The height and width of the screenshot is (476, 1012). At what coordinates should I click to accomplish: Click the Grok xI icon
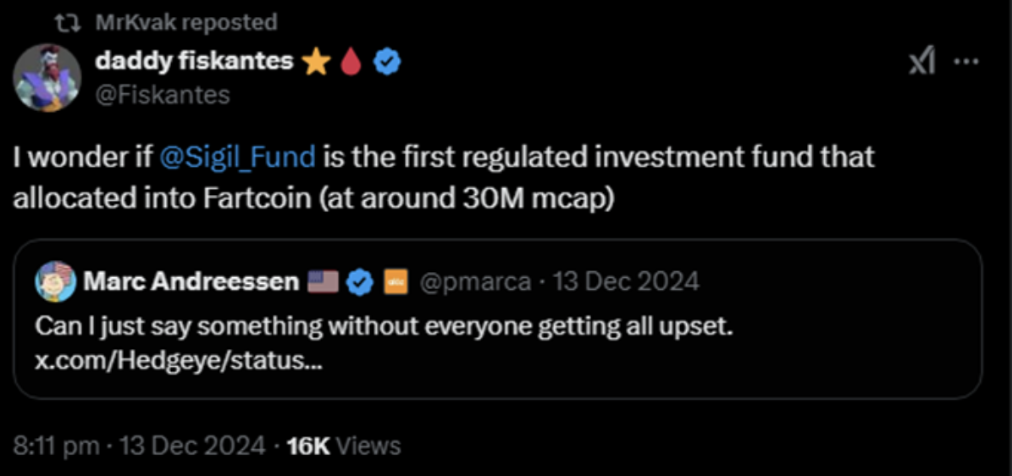pyautogui.click(x=922, y=63)
